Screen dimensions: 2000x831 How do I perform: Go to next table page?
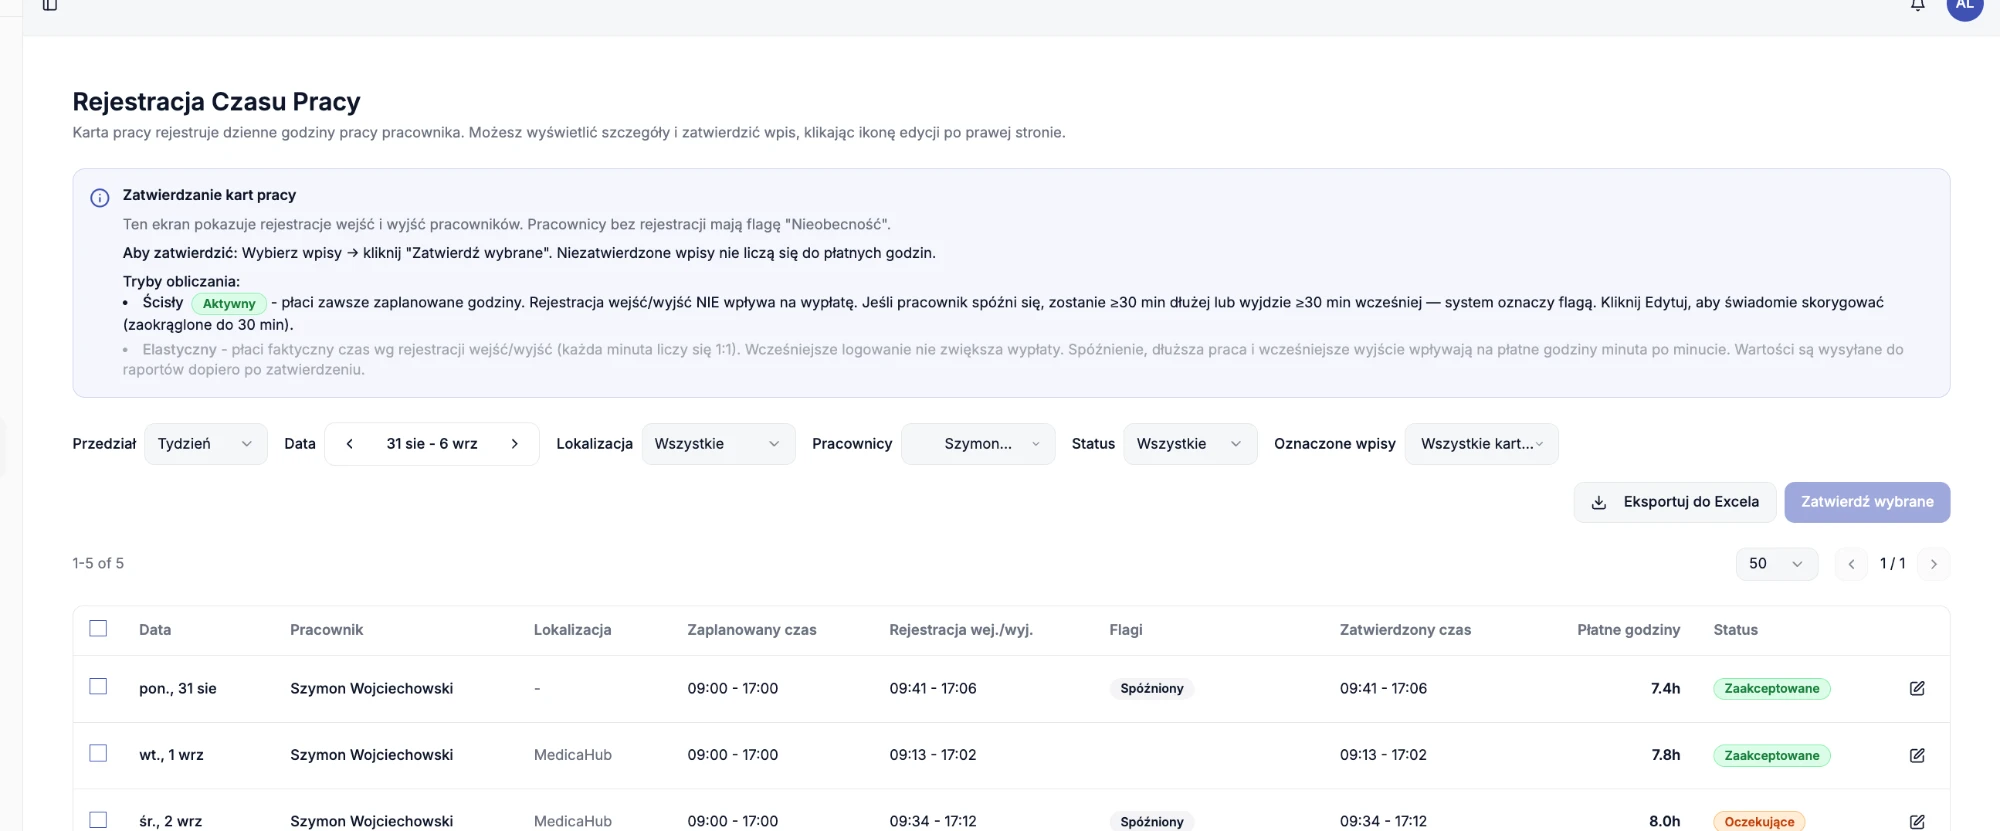(x=1934, y=564)
